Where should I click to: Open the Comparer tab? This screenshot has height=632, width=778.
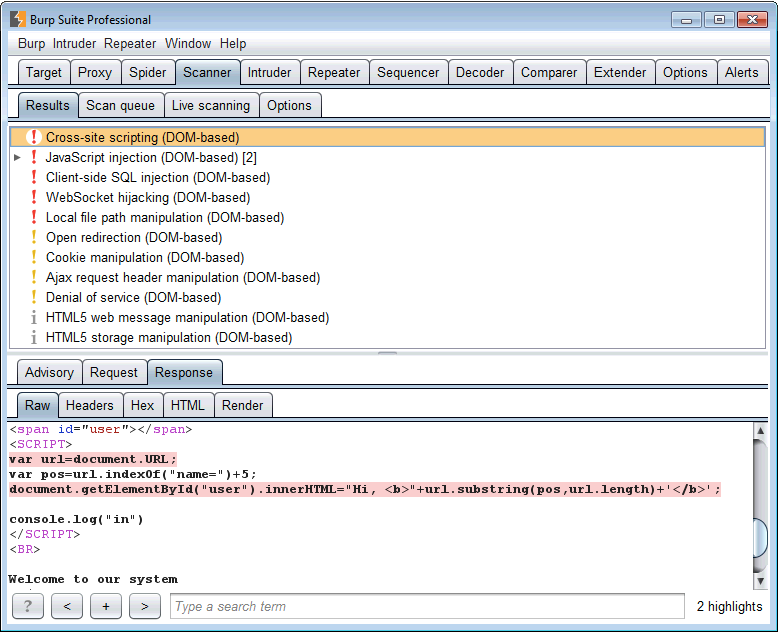pyautogui.click(x=549, y=72)
